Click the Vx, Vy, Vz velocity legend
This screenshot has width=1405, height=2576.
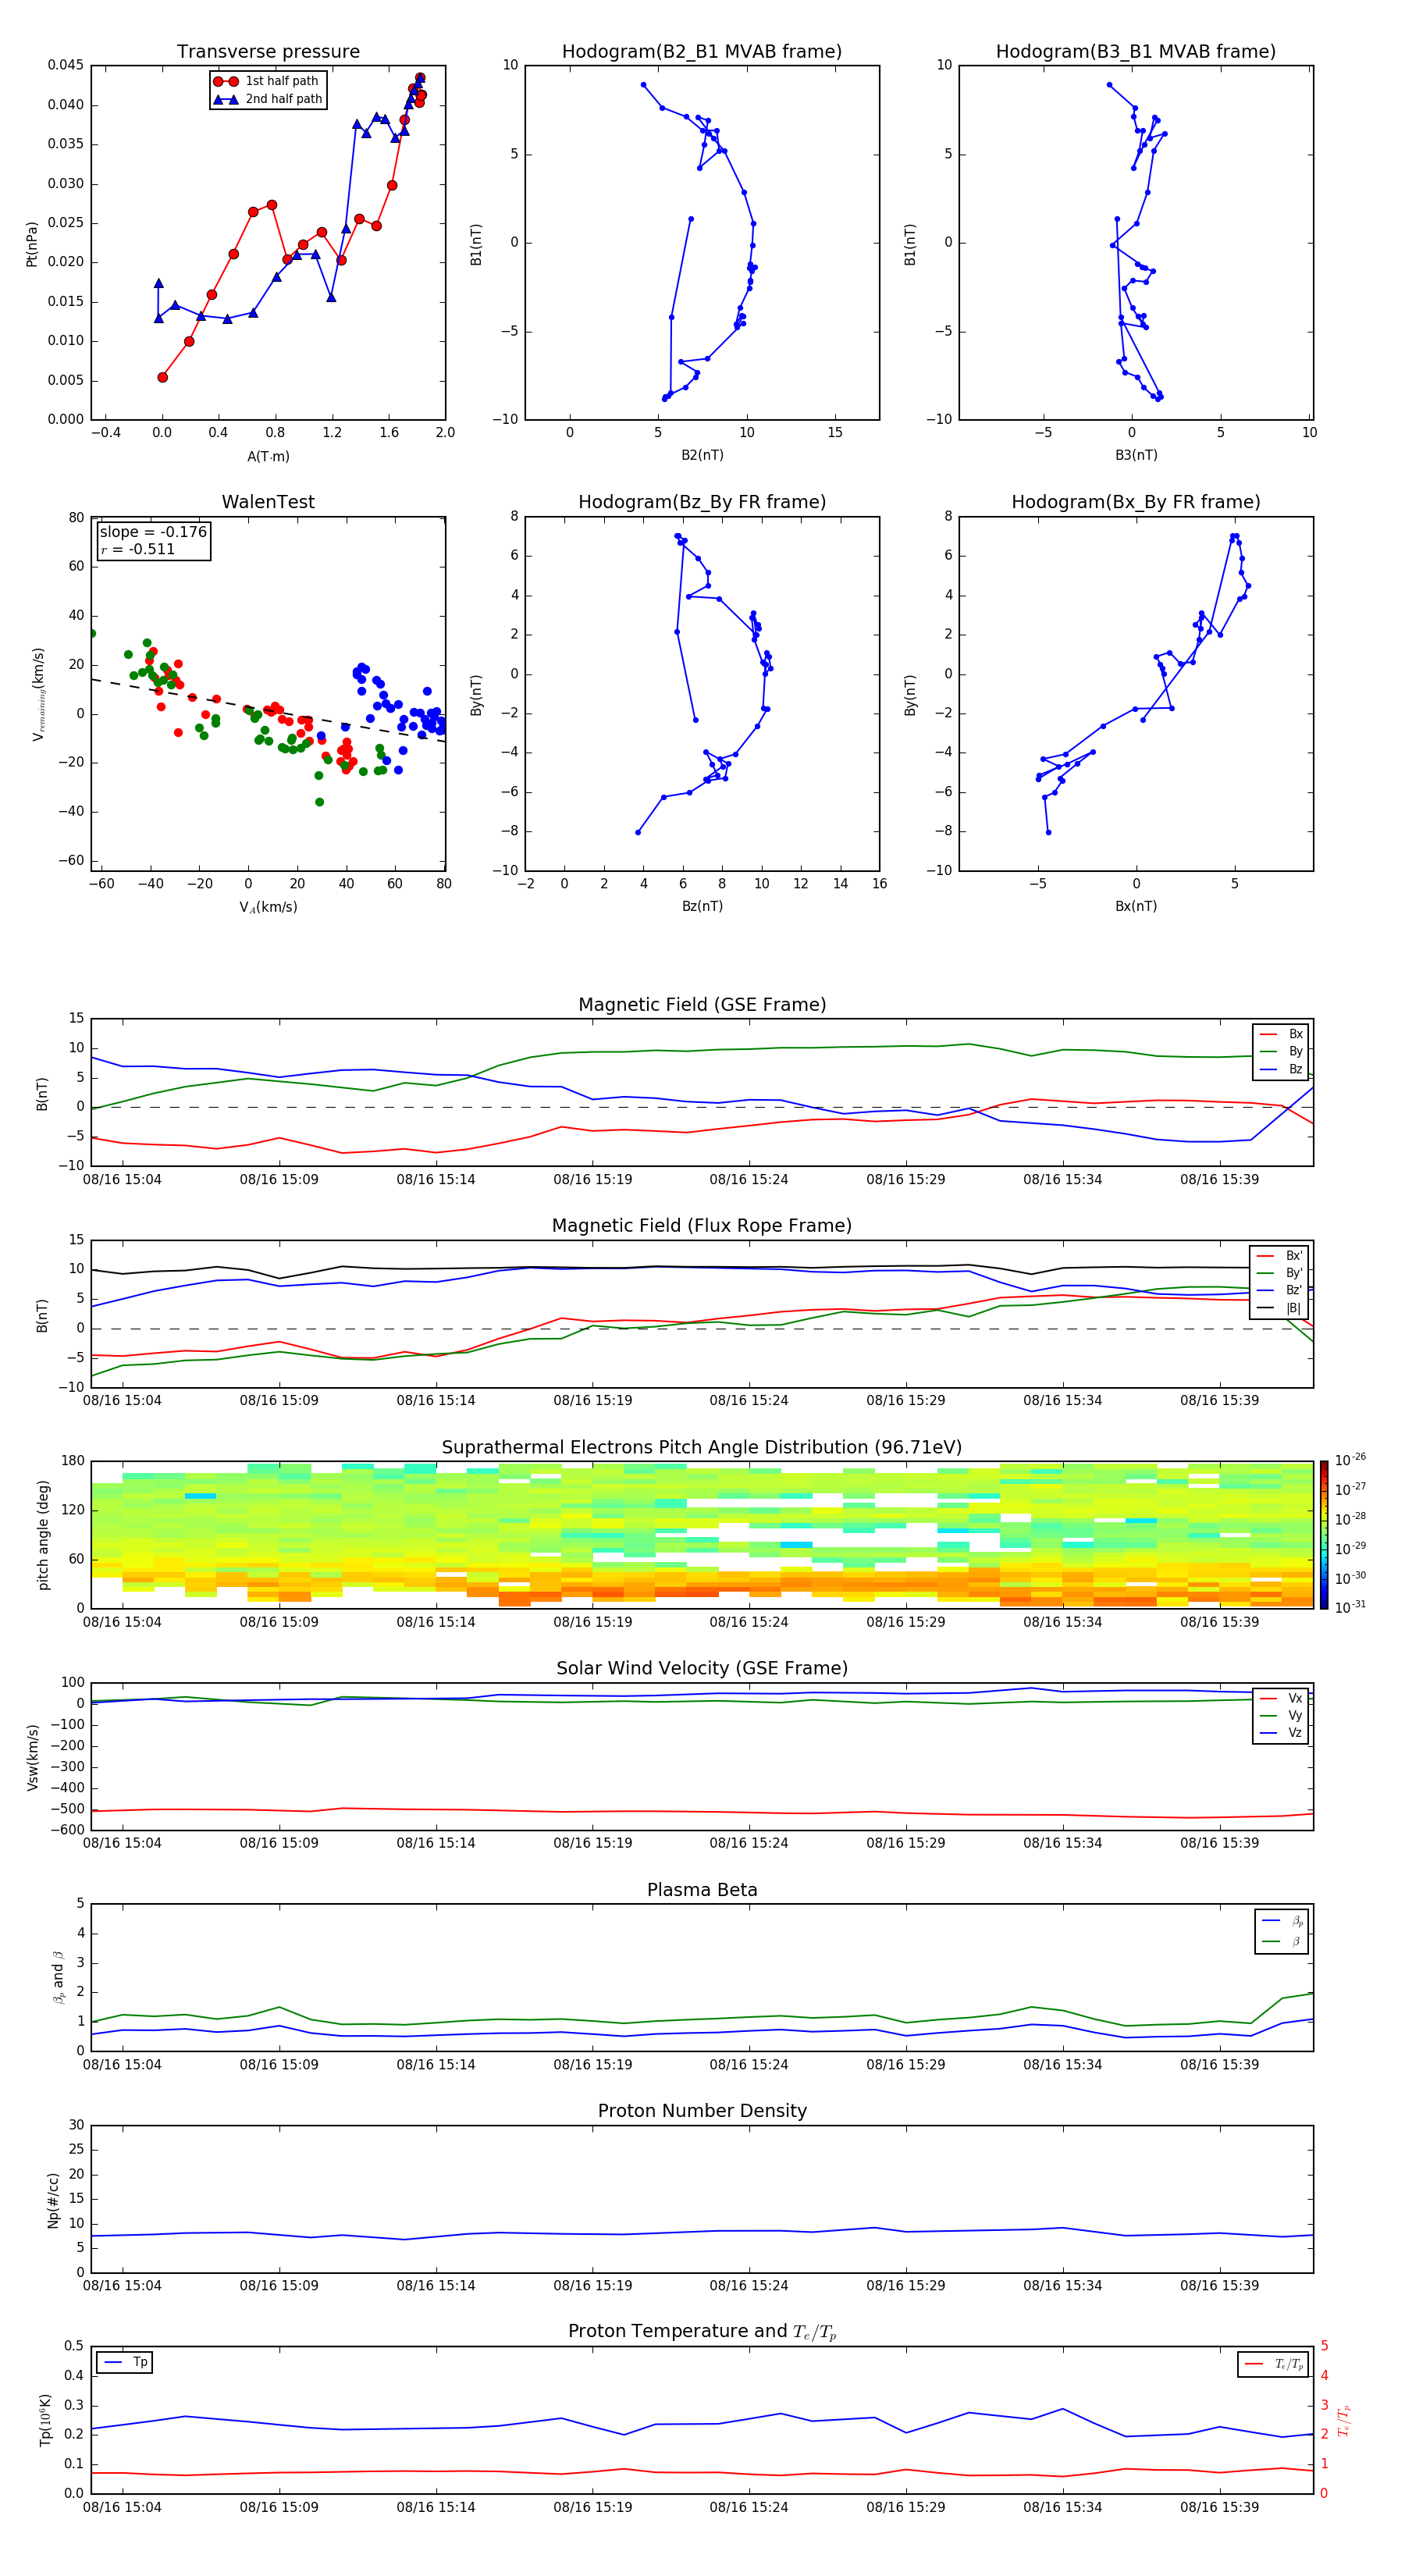[x=1281, y=1715]
